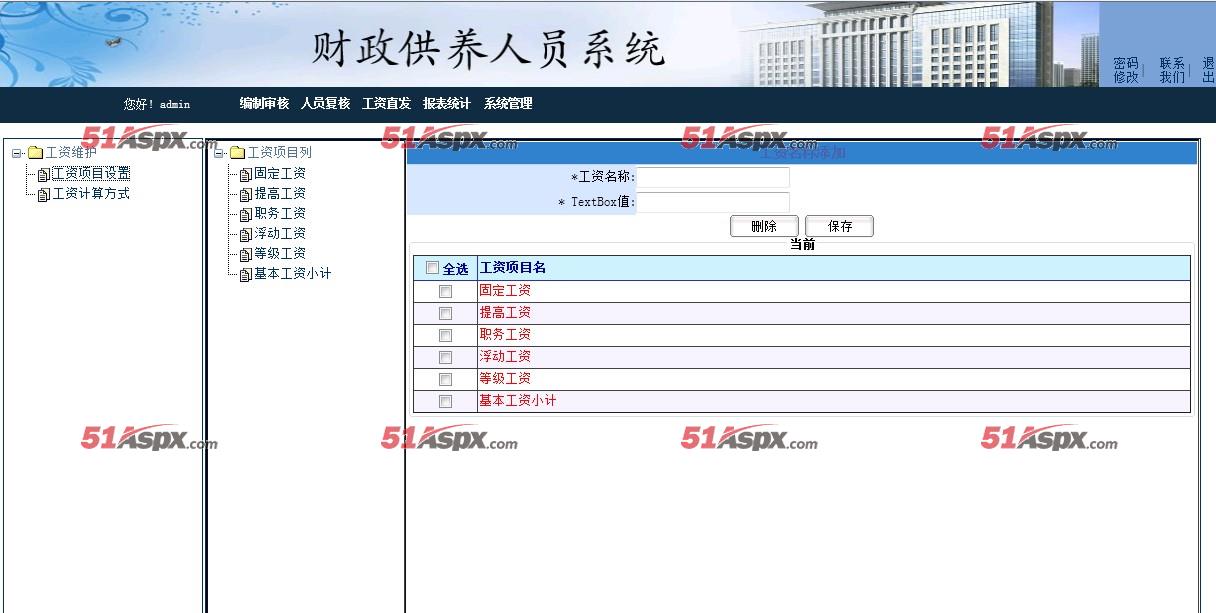Click 基本工资小计 in the table
This screenshot has width=1216, height=613.
pyautogui.click(x=518, y=401)
